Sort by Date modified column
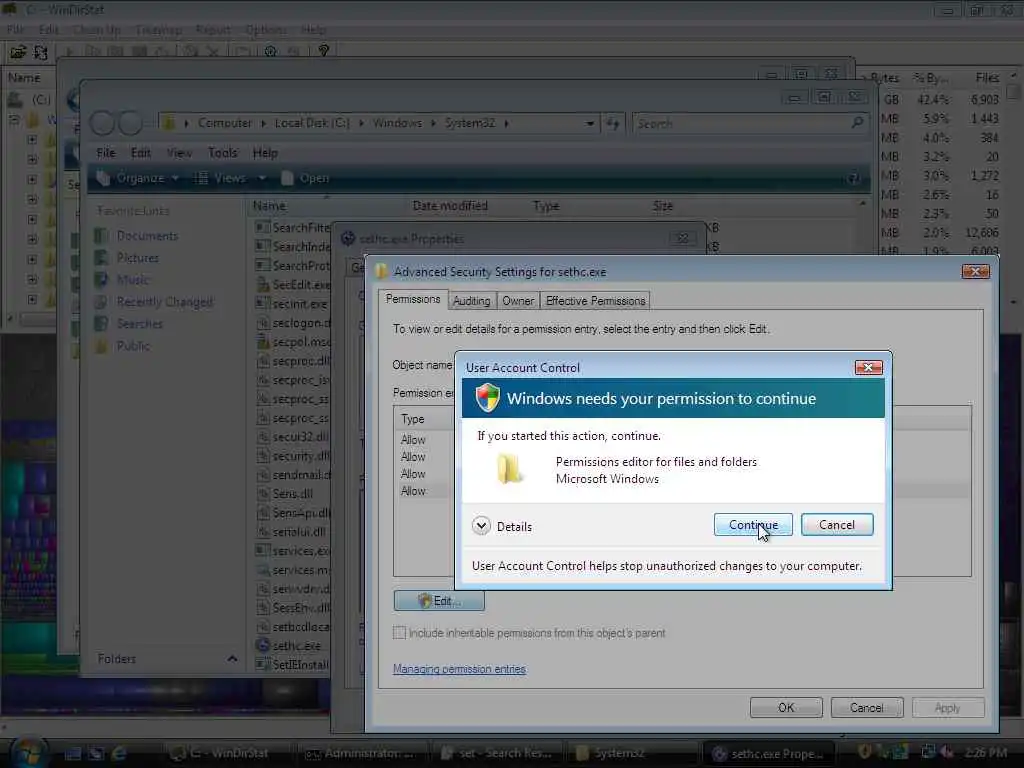The width and height of the screenshot is (1024, 768). point(450,206)
